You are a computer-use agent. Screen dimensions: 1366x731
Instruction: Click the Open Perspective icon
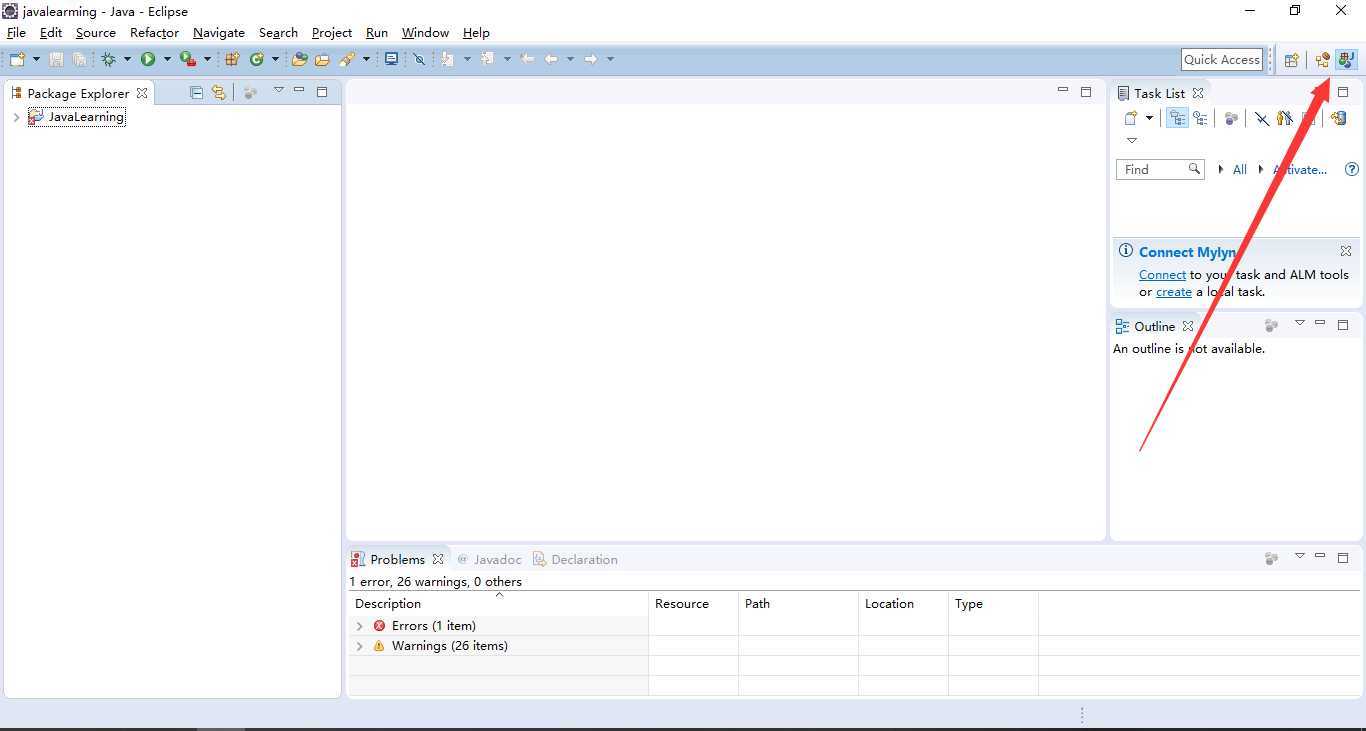click(1291, 60)
